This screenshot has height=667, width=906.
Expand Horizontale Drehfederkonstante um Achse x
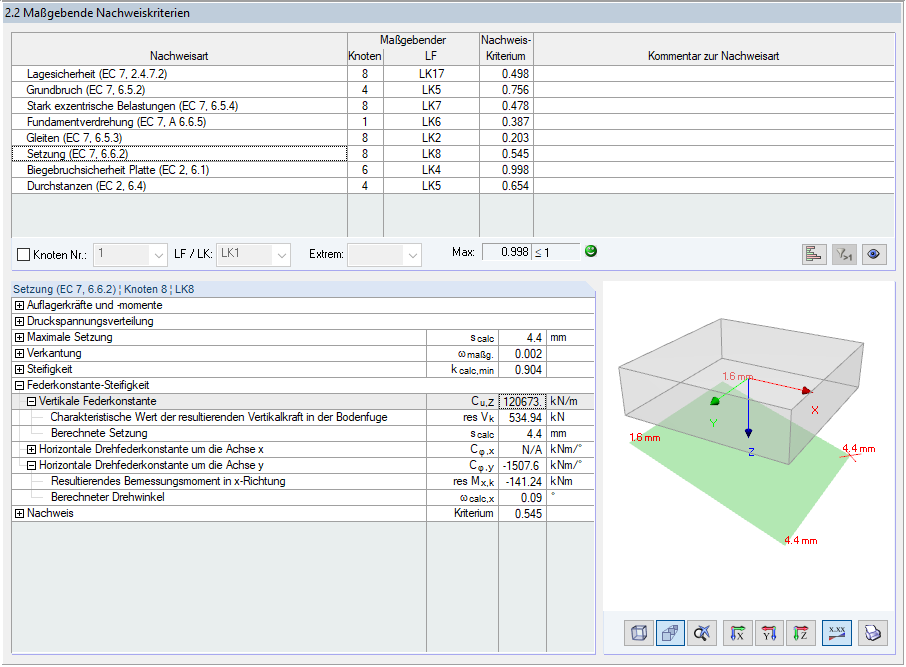pos(31,449)
